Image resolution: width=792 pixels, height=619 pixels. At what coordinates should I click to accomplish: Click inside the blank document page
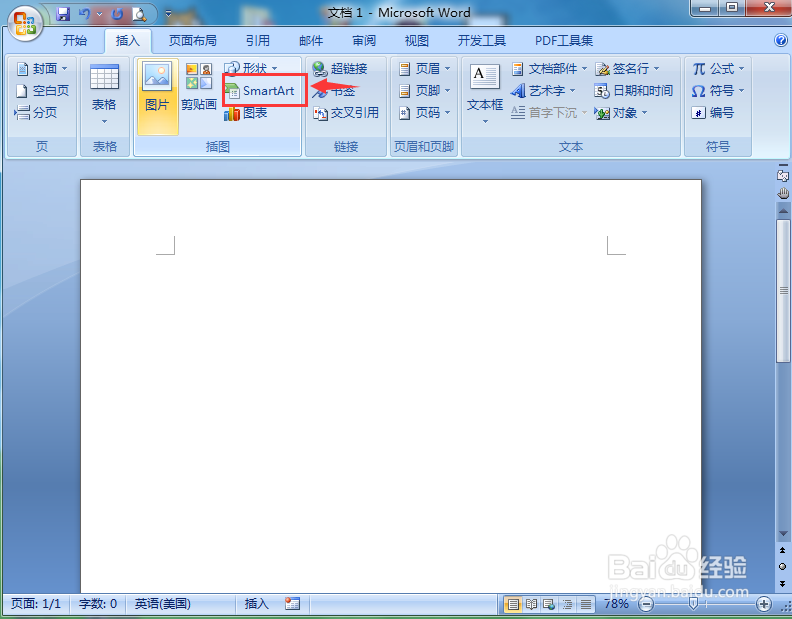tap(390, 386)
